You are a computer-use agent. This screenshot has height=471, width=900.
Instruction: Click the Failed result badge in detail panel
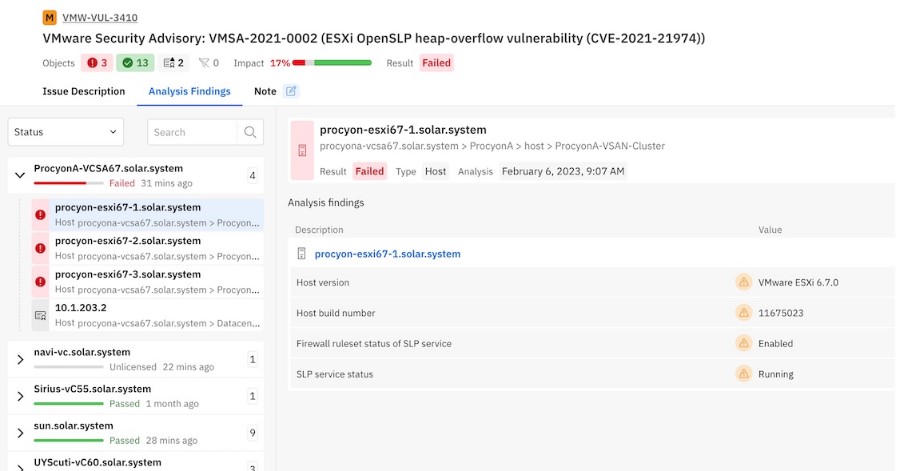369,171
